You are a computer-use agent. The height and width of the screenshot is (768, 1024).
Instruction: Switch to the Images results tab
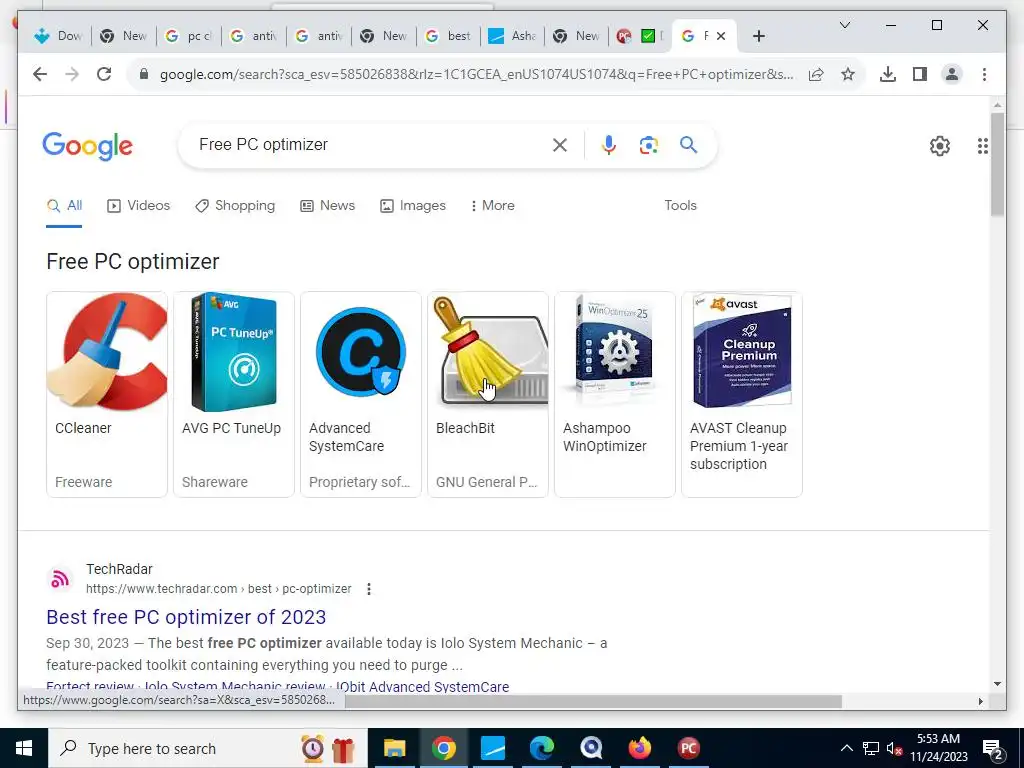click(x=413, y=206)
